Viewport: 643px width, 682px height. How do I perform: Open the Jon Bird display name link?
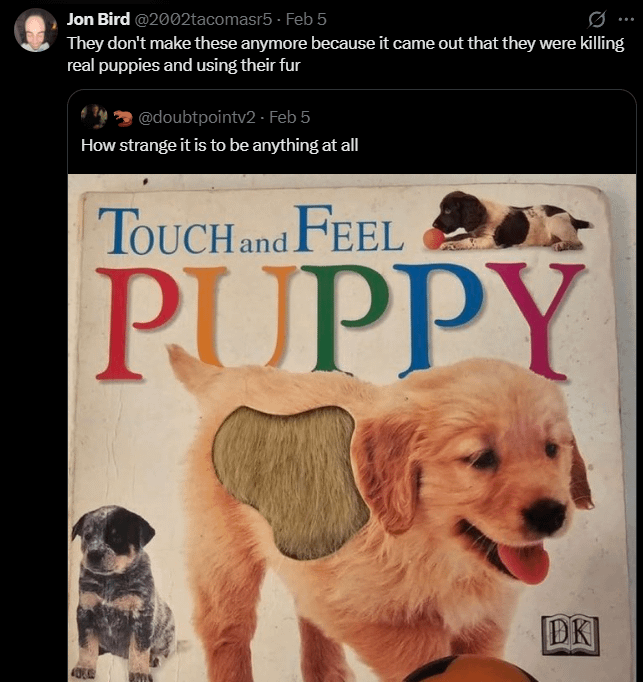(x=98, y=20)
